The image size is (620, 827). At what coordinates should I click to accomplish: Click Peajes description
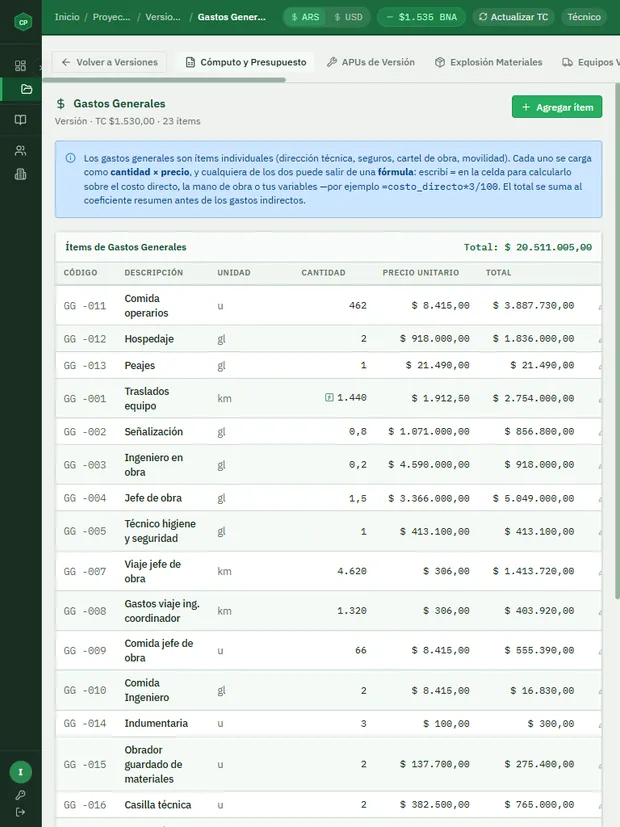(x=140, y=366)
